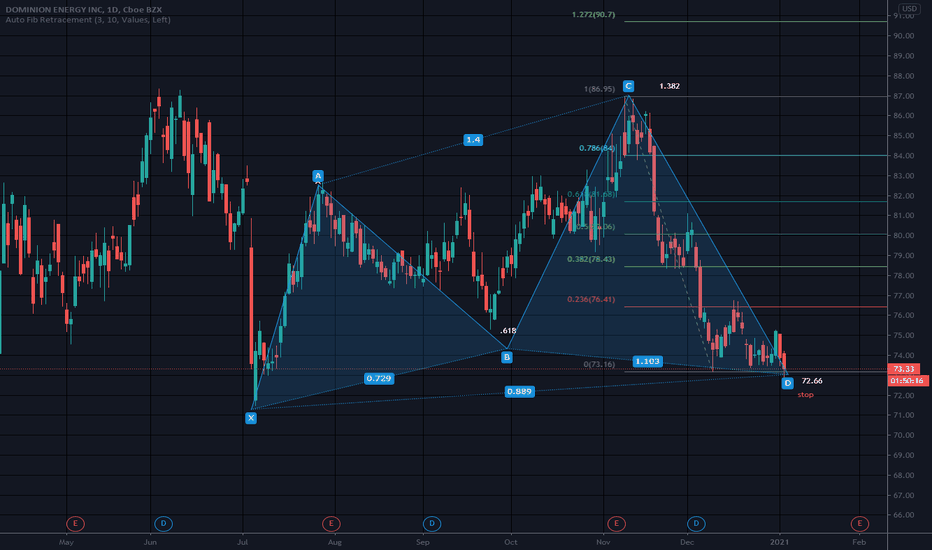Click the red stop text annotation

805,395
